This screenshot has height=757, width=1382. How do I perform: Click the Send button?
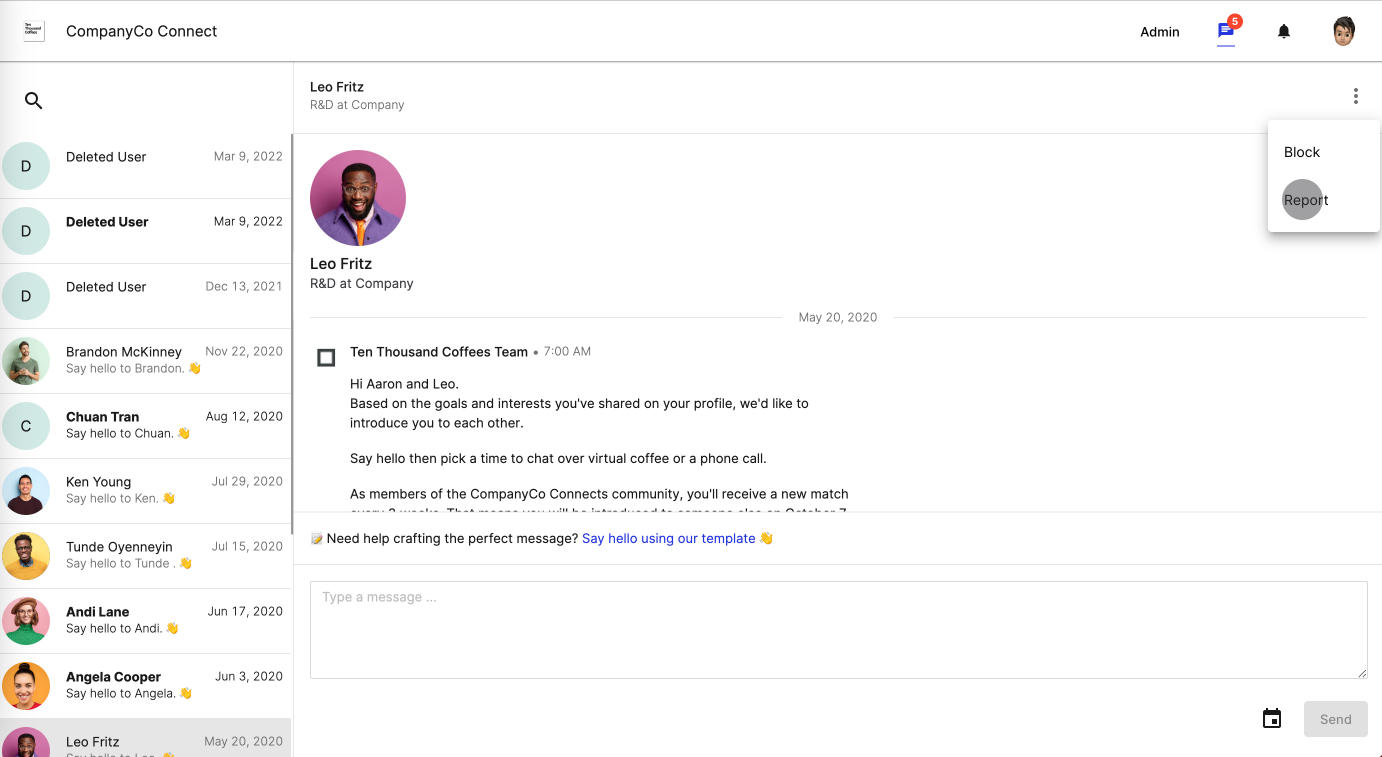tap(1335, 719)
